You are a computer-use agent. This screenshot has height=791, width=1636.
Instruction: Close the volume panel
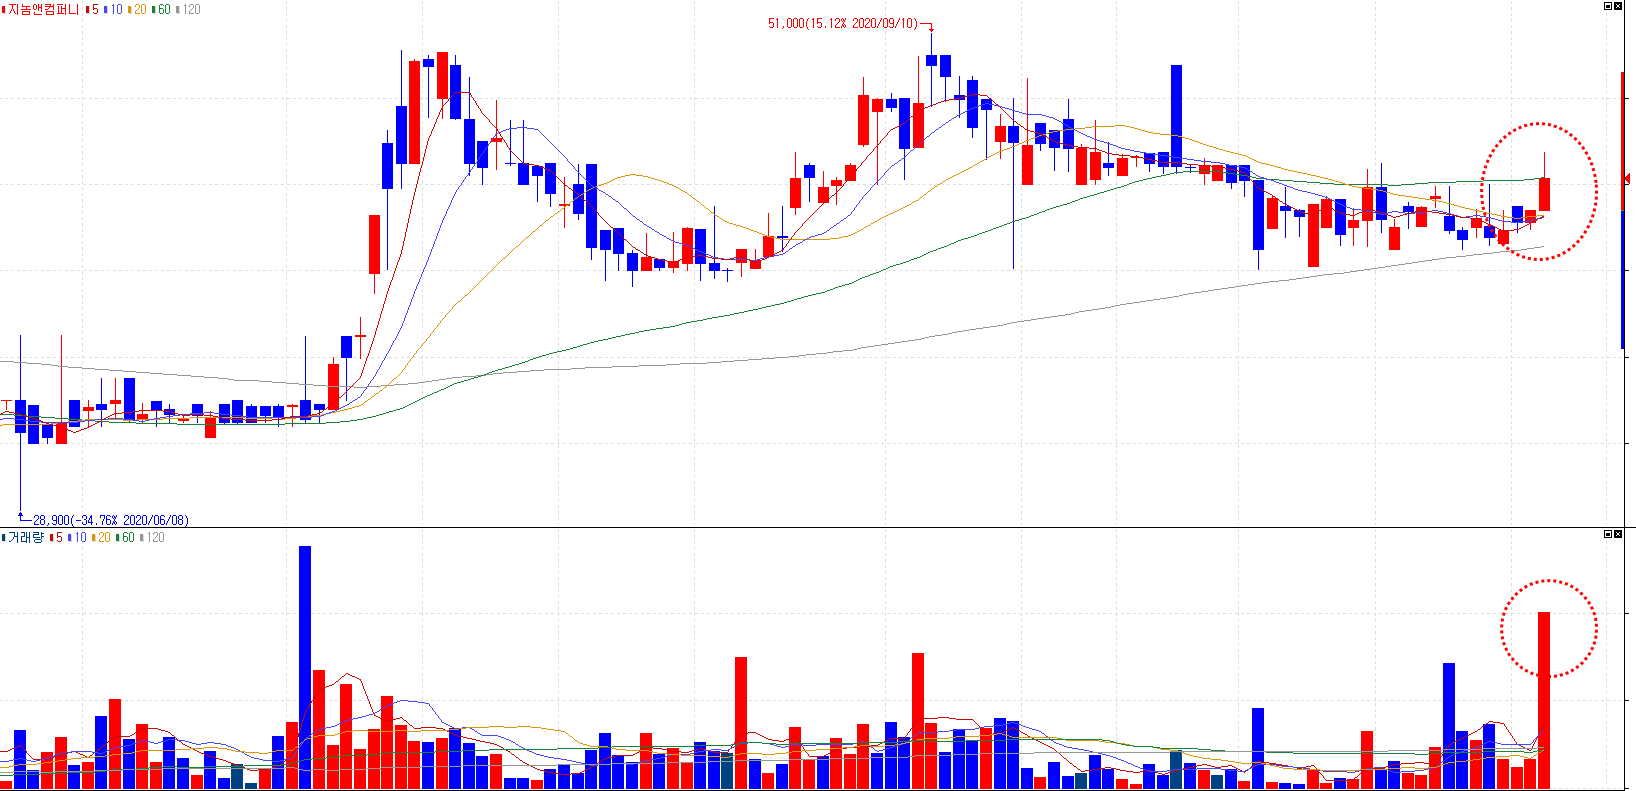coord(1619,534)
